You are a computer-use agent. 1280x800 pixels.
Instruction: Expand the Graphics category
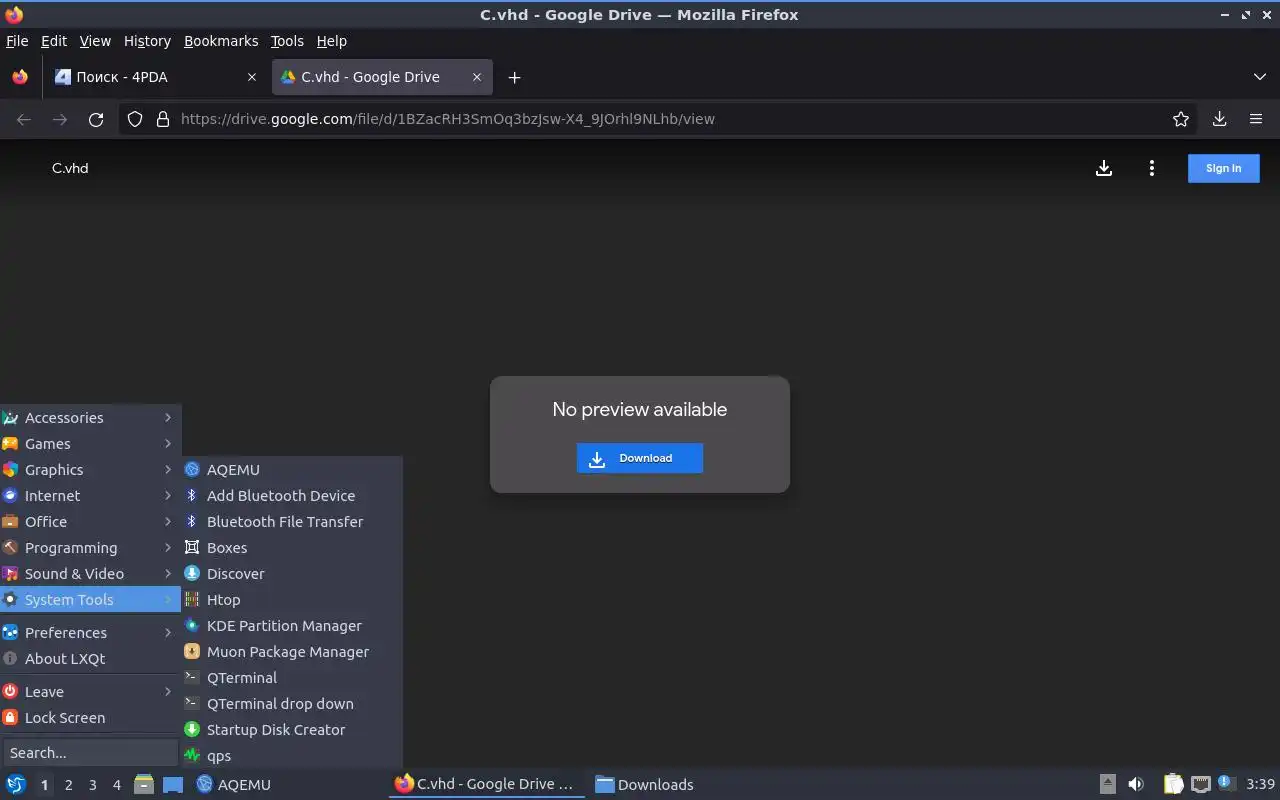click(90, 470)
